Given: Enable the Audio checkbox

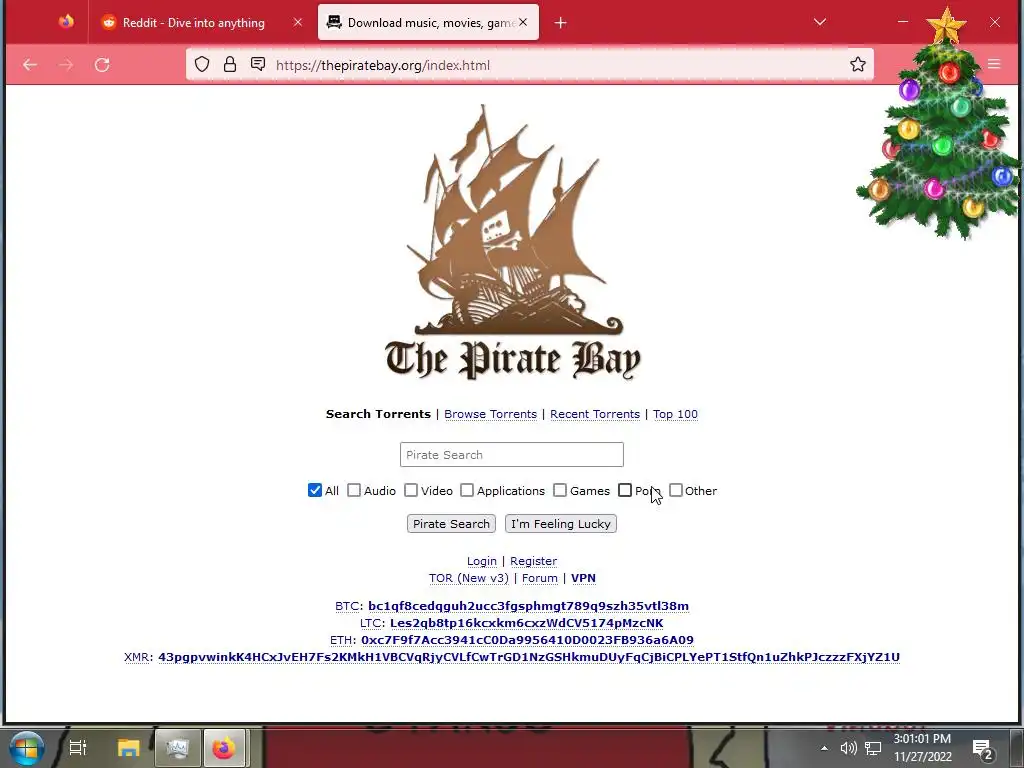Looking at the screenshot, I should pyautogui.click(x=354, y=490).
